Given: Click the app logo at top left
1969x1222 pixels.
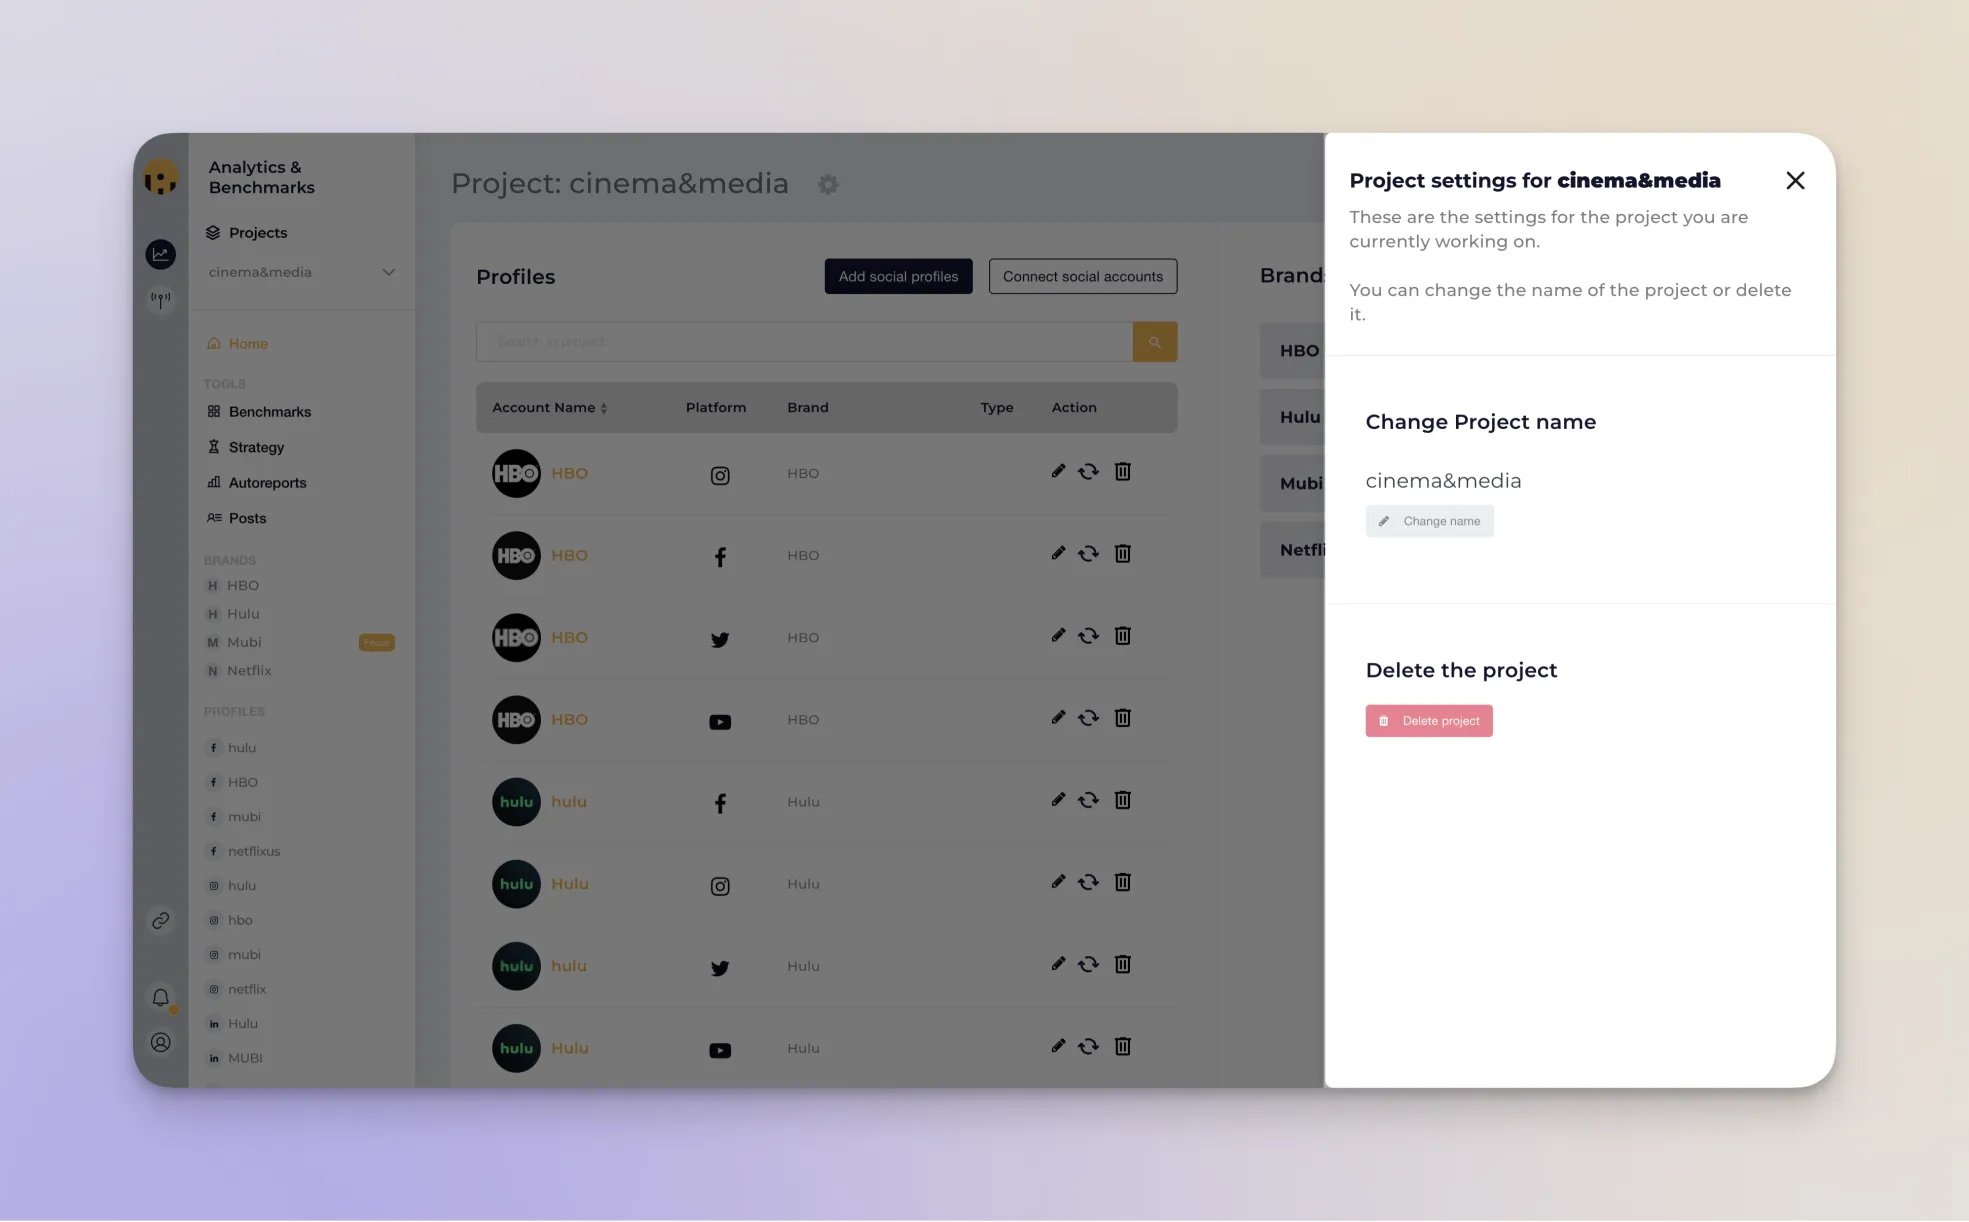Looking at the screenshot, I should [x=160, y=178].
